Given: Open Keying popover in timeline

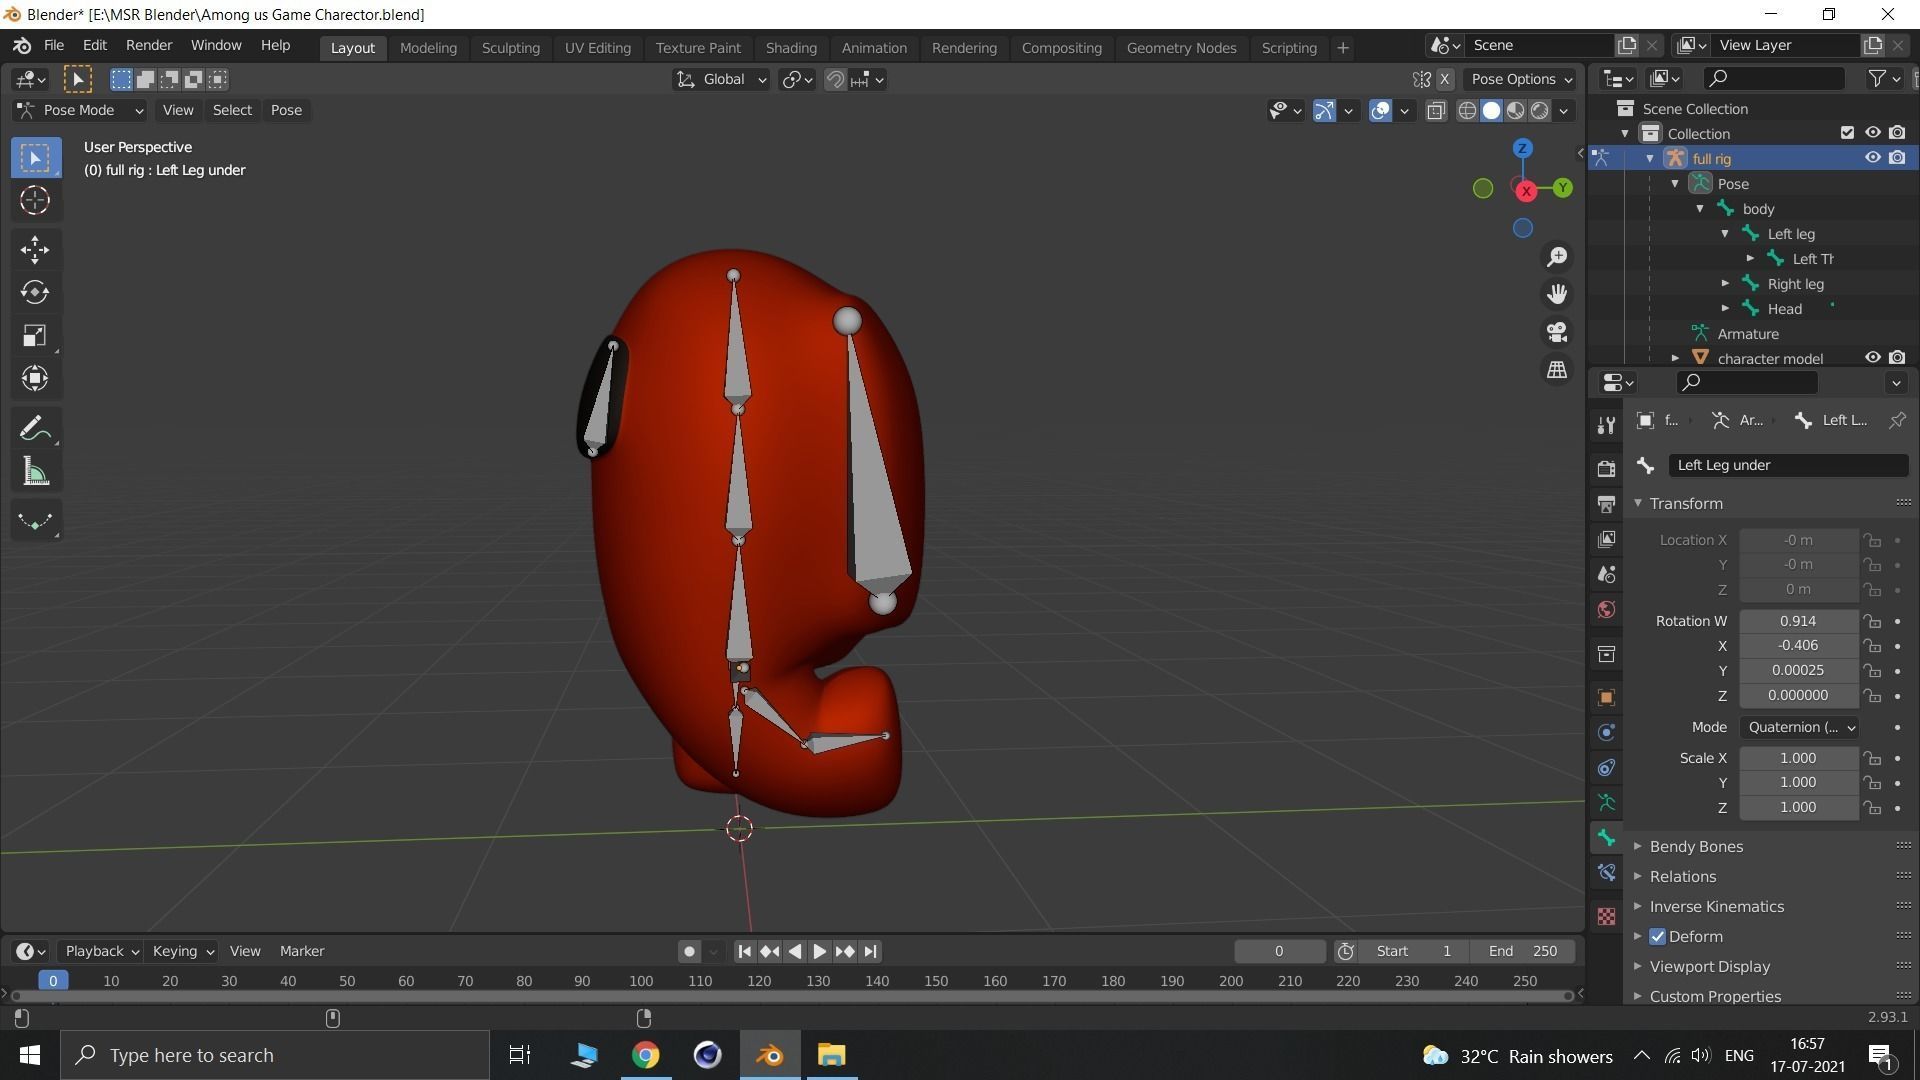Looking at the screenshot, I should point(183,952).
